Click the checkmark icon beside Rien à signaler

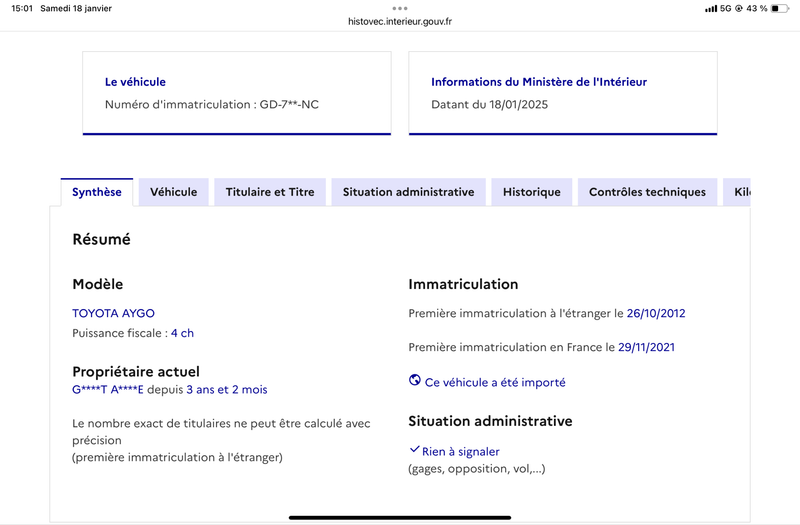(414, 449)
